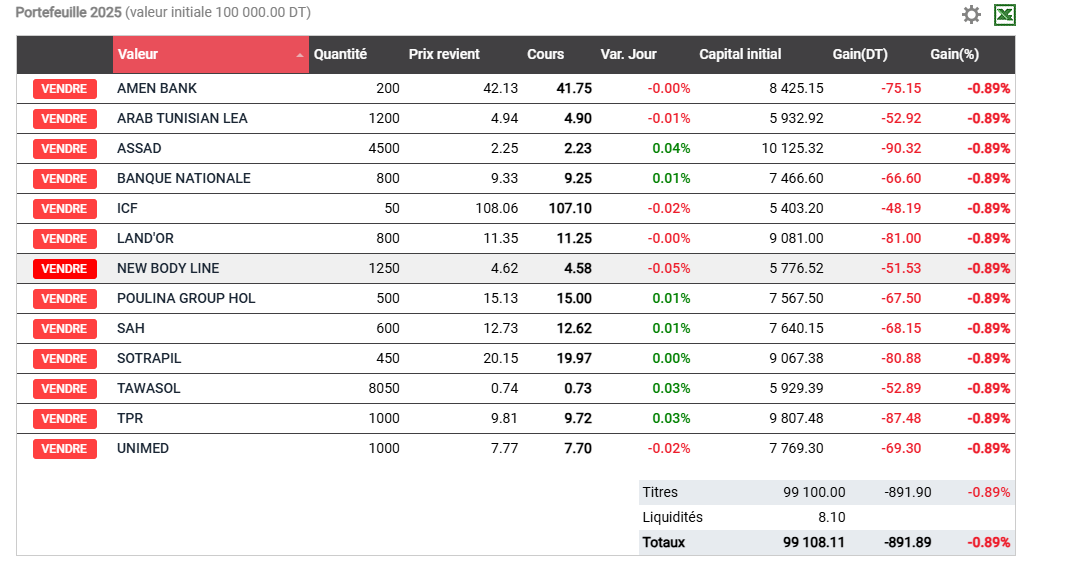Viewport: 1065px width, 568px height.
Task: Click TPR capital value 9 807.48
Action: [x=796, y=418]
